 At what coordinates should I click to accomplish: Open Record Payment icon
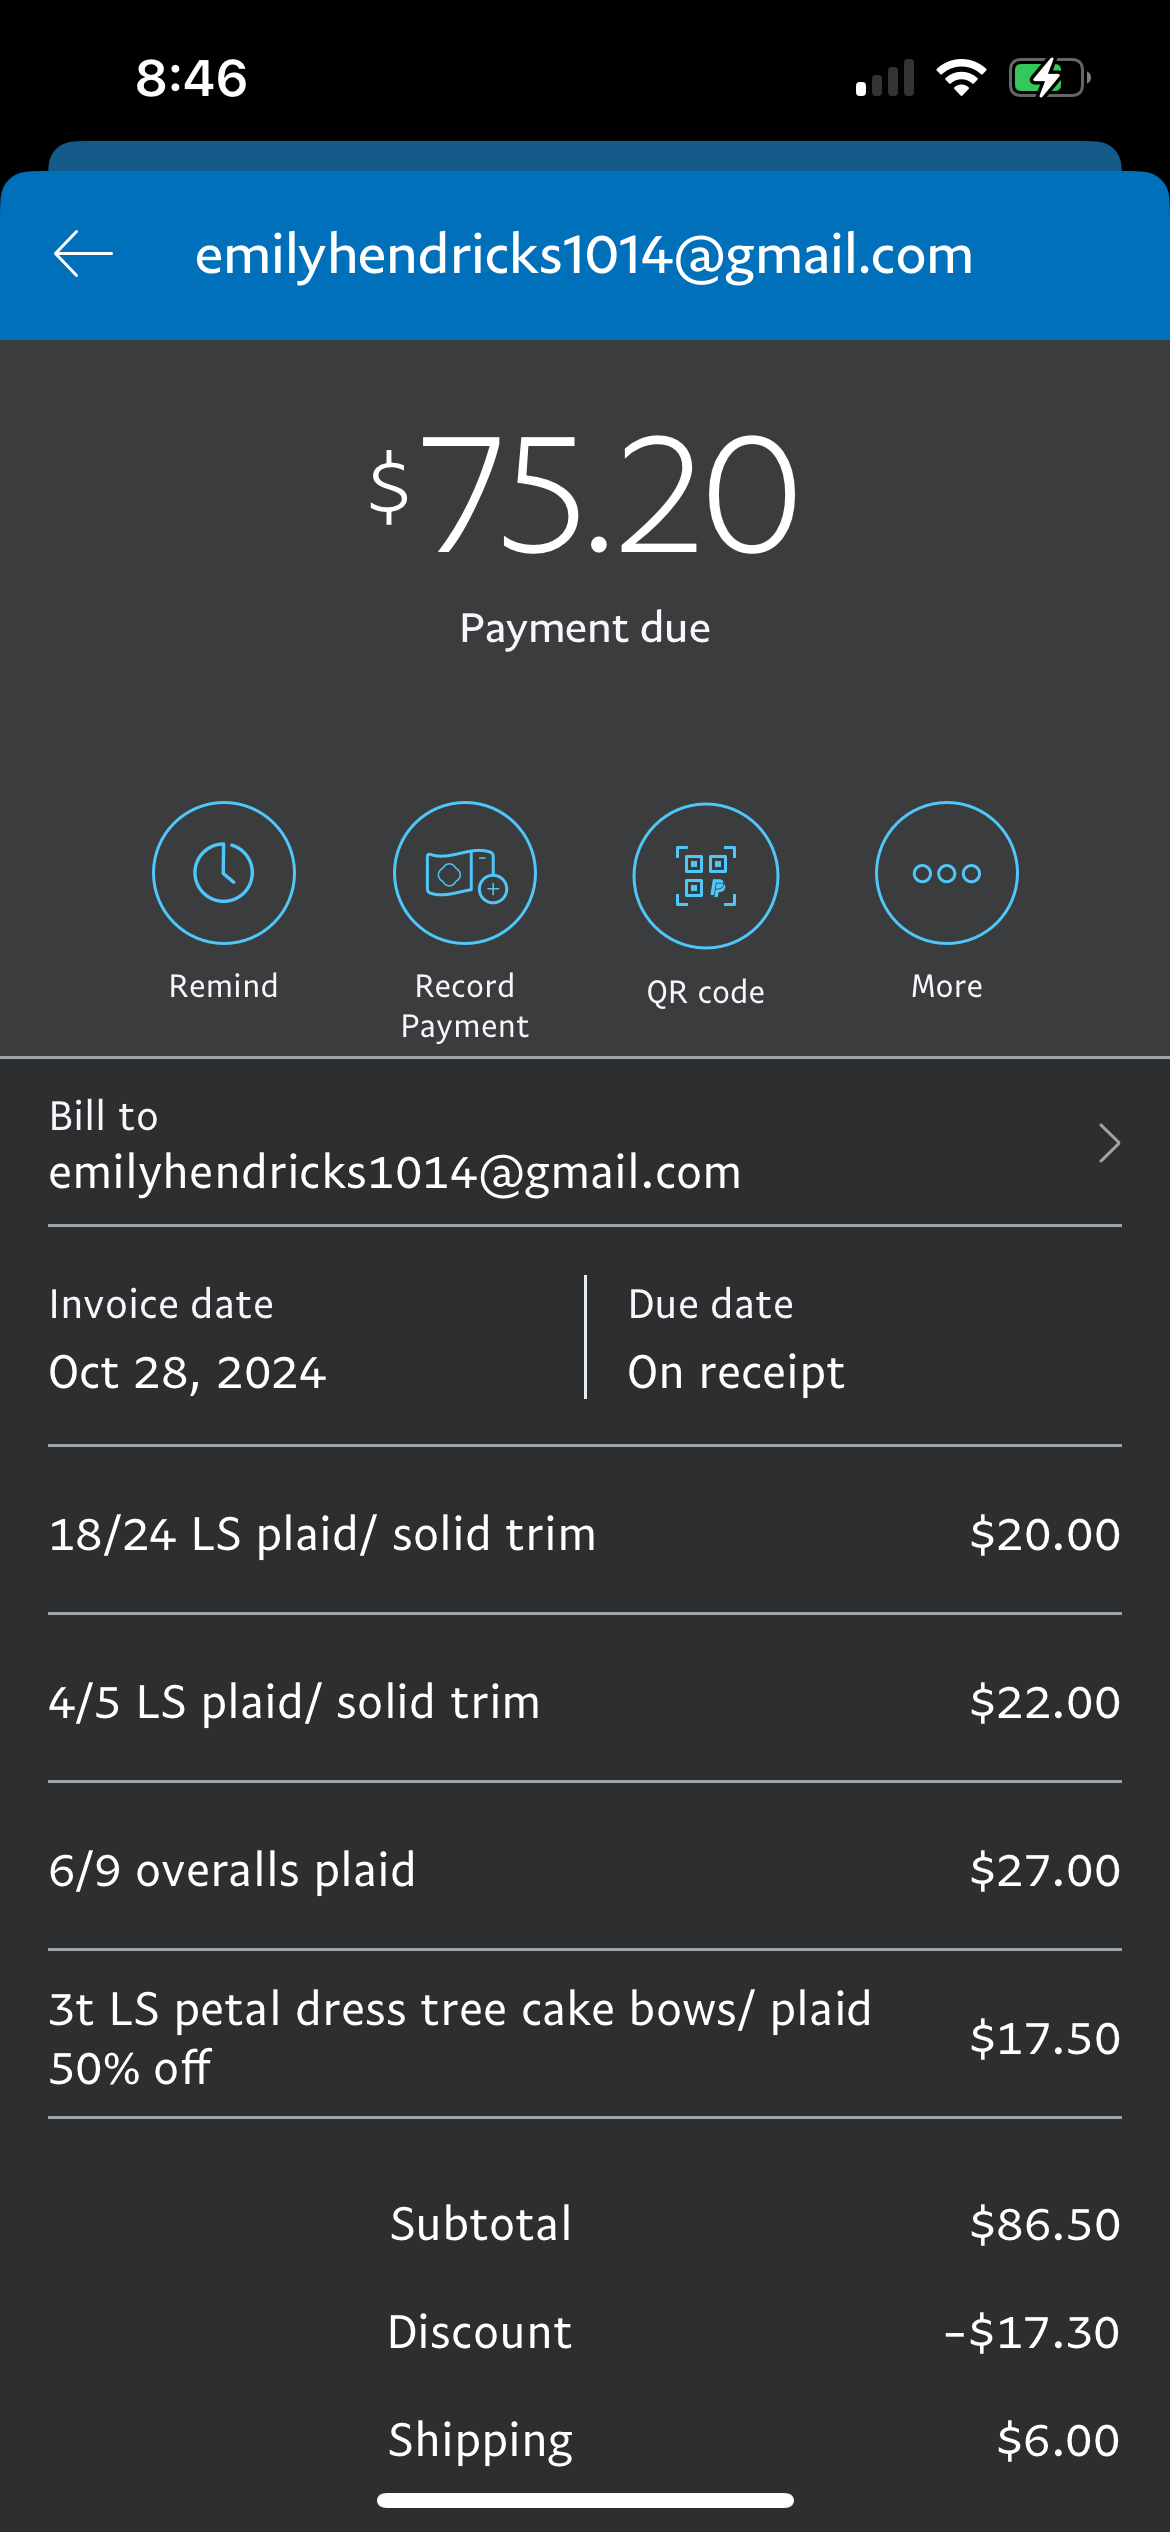tap(464, 873)
